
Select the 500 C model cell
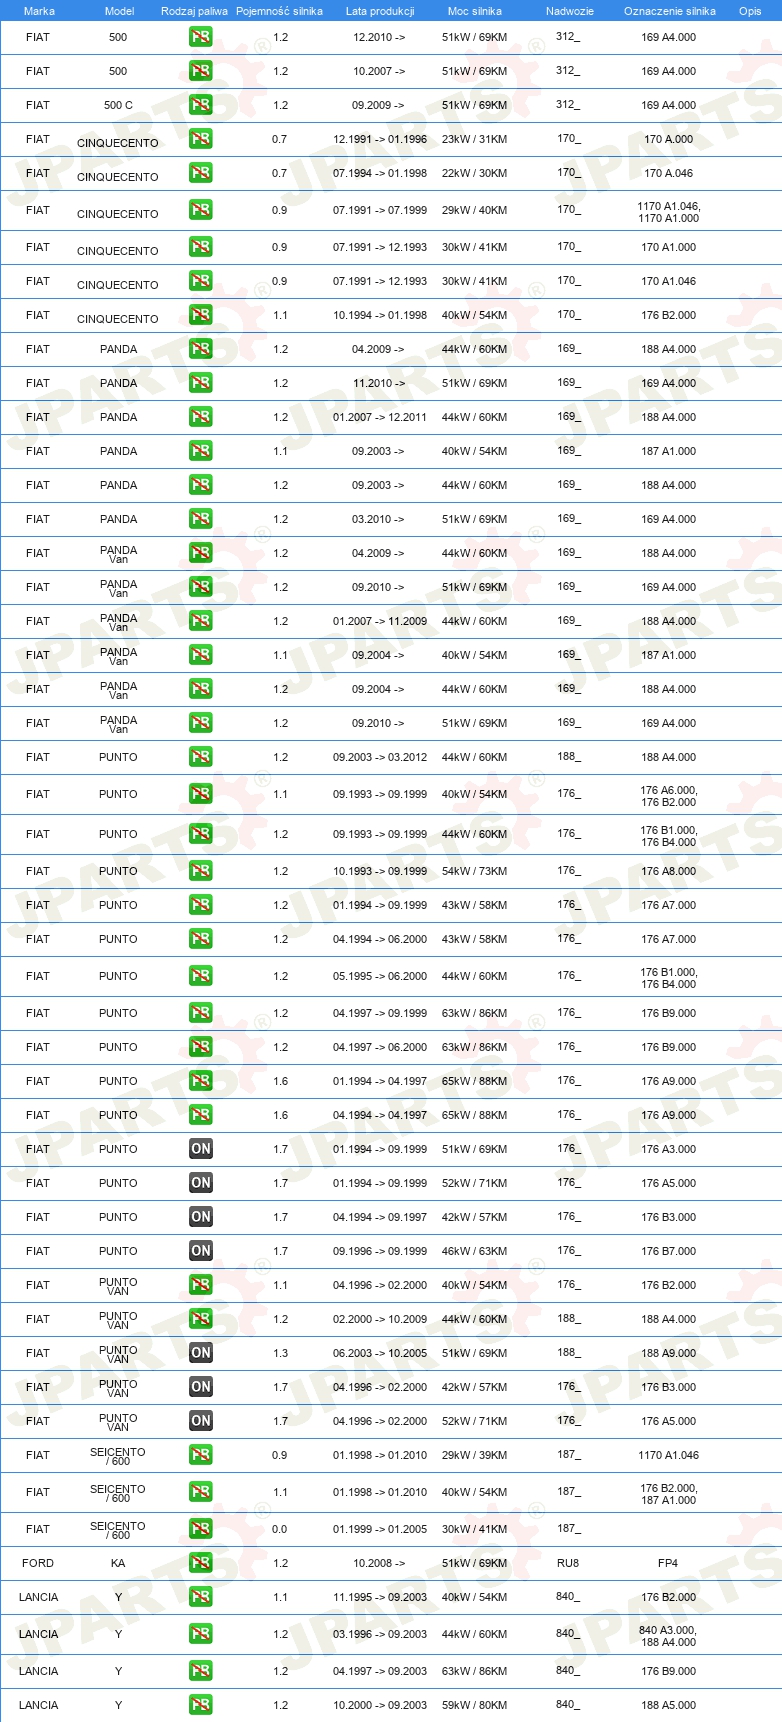pyautogui.click(x=118, y=105)
